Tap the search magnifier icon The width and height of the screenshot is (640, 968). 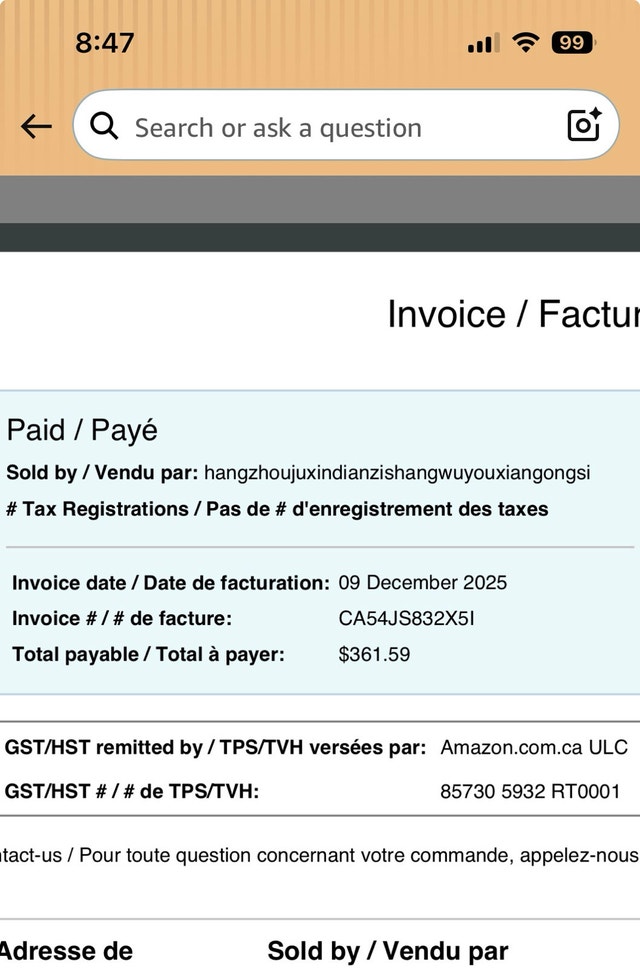[104, 126]
